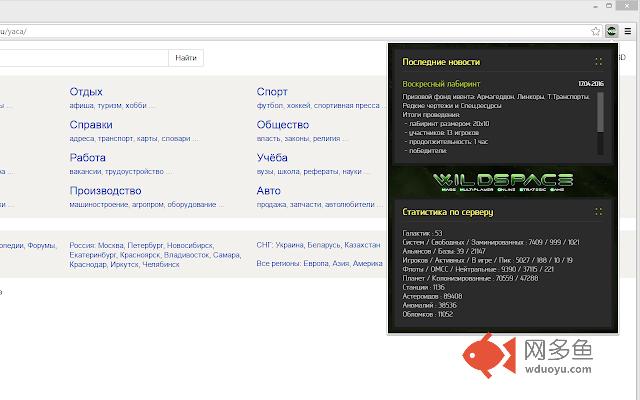
Task: Select the Азия region link
Action: coord(340,263)
